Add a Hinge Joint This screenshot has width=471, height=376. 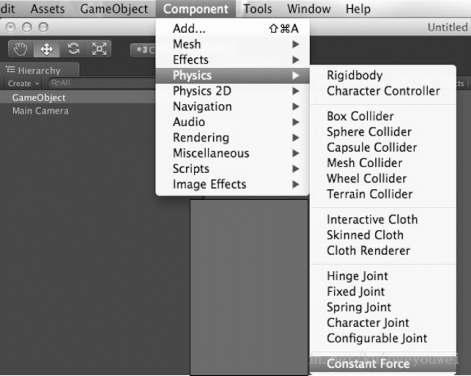click(383, 276)
